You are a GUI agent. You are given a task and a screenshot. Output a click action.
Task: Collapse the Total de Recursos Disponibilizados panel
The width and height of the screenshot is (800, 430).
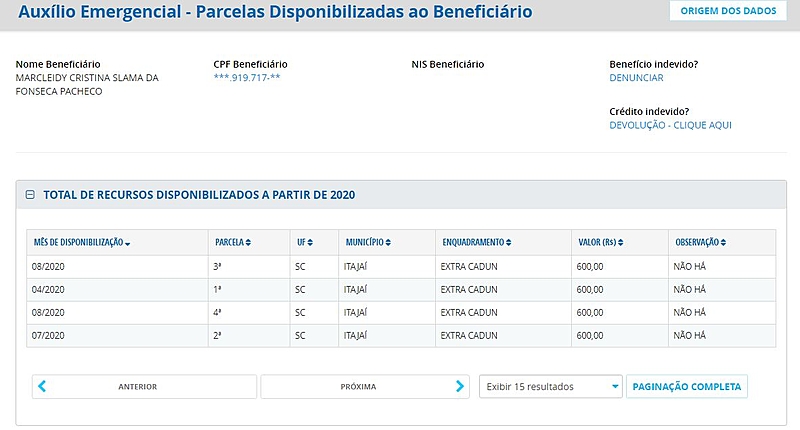coord(30,195)
